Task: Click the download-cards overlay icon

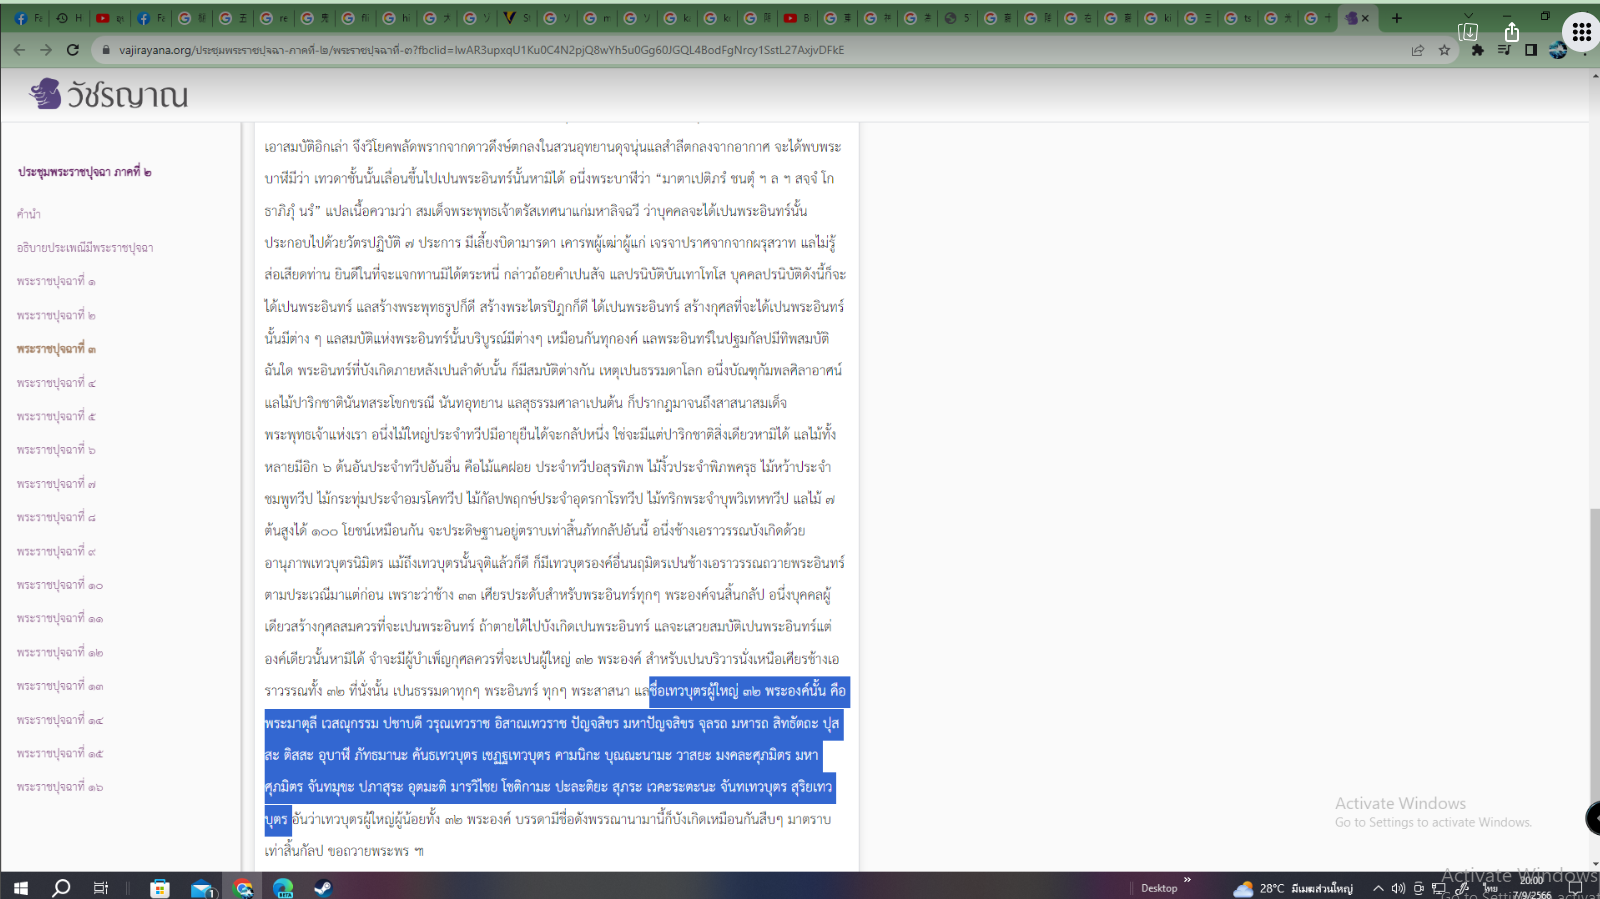Action: coord(1468,32)
